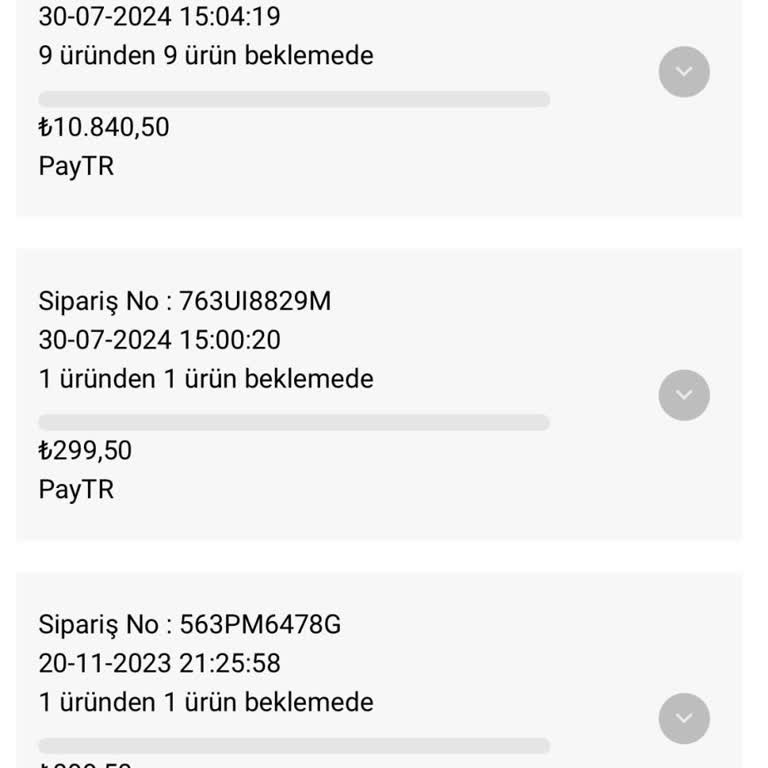Expand order 563PM6478G with the chevron
This screenshot has height=768, width=768.
[x=684, y=719]
